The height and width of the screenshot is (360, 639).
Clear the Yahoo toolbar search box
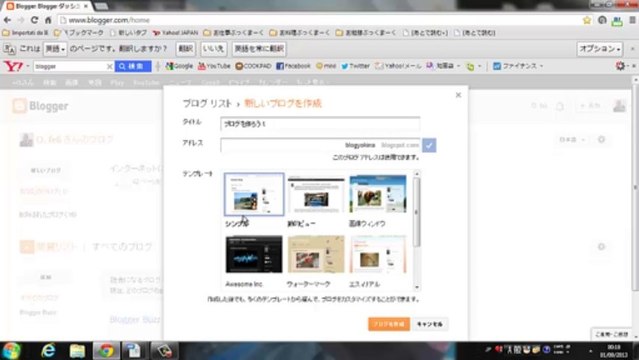pyautogui.click(x=109, y=66)
